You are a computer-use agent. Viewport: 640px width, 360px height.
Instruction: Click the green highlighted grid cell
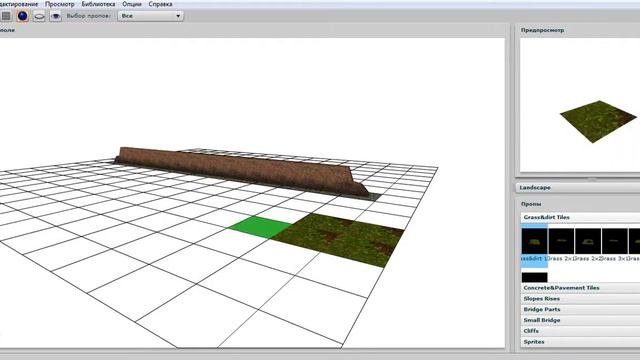coord(260,227)
